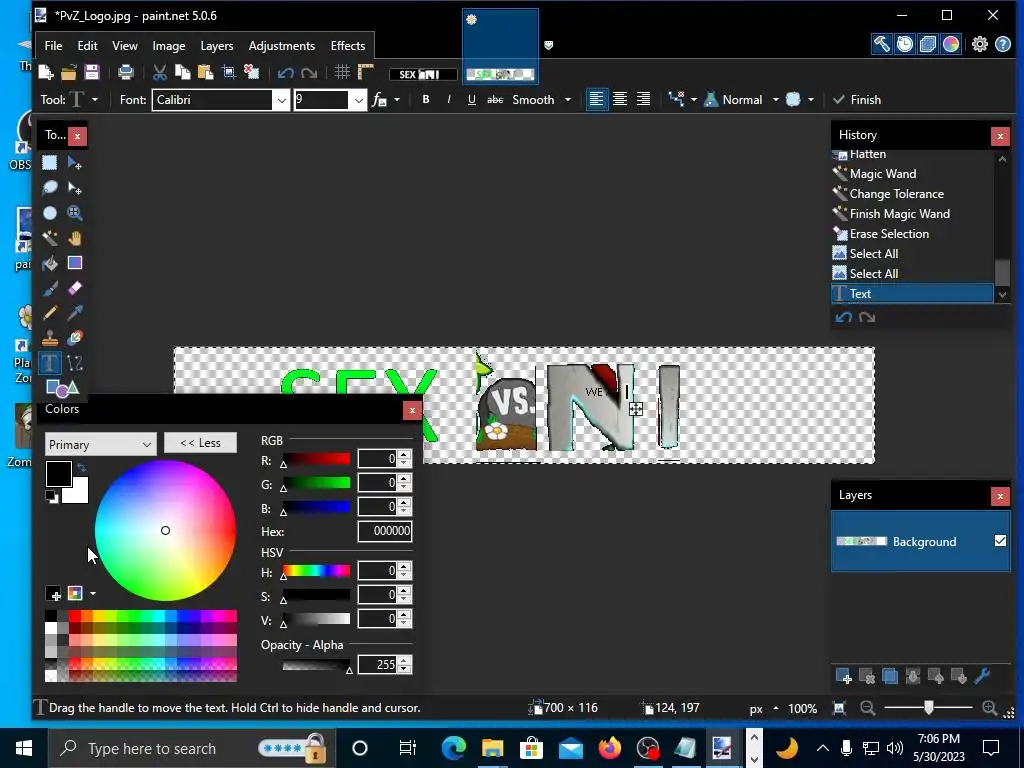Viewport: 1024px width, 768px height.
Task: Open the View menu
Action: 125,46
